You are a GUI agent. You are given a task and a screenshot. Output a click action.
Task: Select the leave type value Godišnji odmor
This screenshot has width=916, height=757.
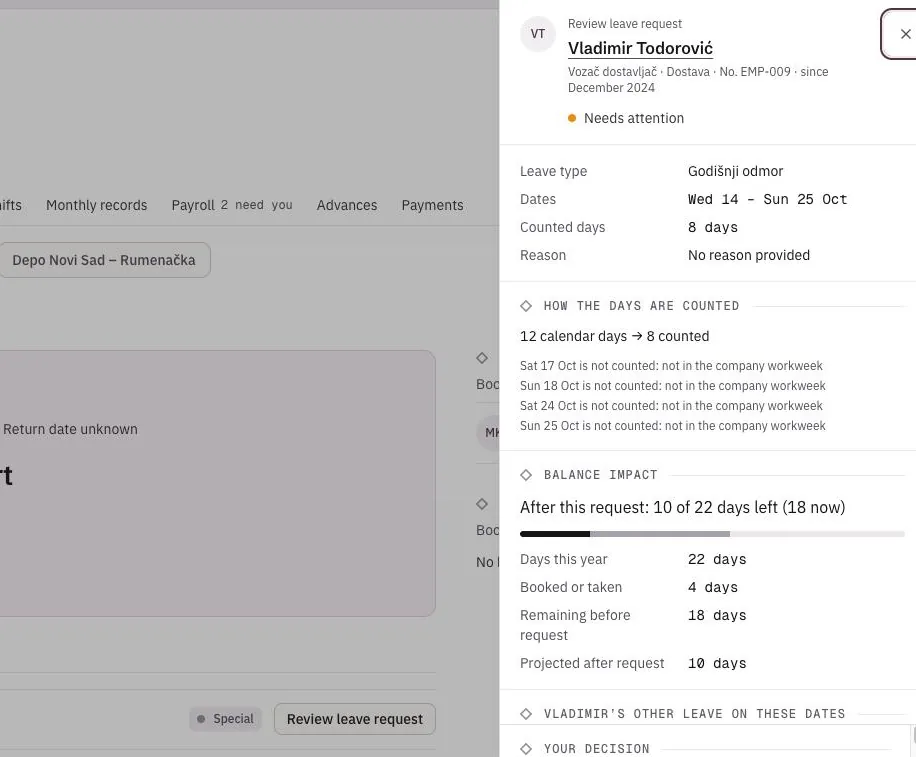click(735, 171)
